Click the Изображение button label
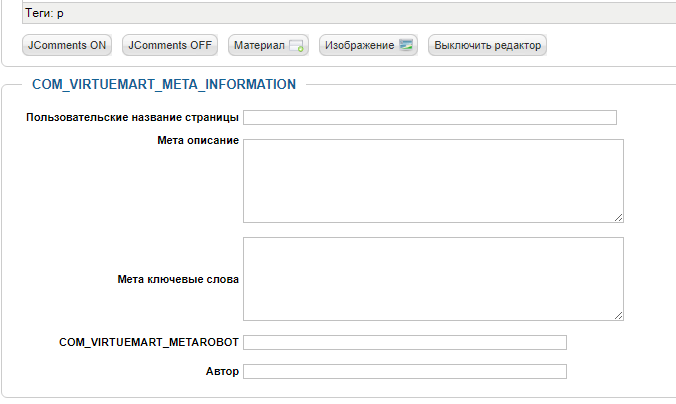Viewport: 676px width, 404px height. click(360, 46)
